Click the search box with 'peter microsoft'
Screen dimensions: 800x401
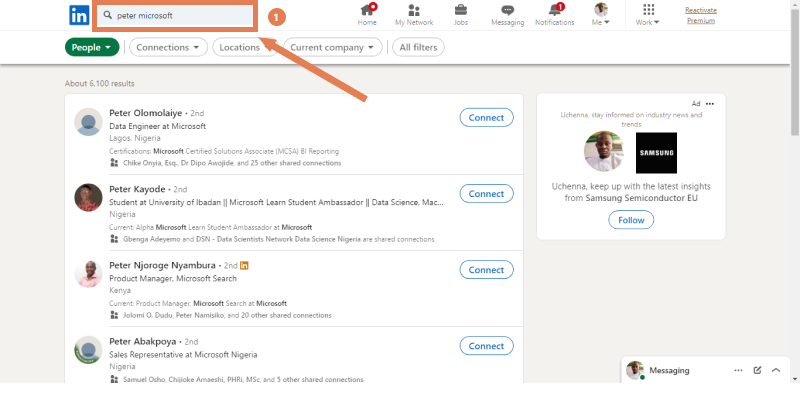tap(176, 15)
